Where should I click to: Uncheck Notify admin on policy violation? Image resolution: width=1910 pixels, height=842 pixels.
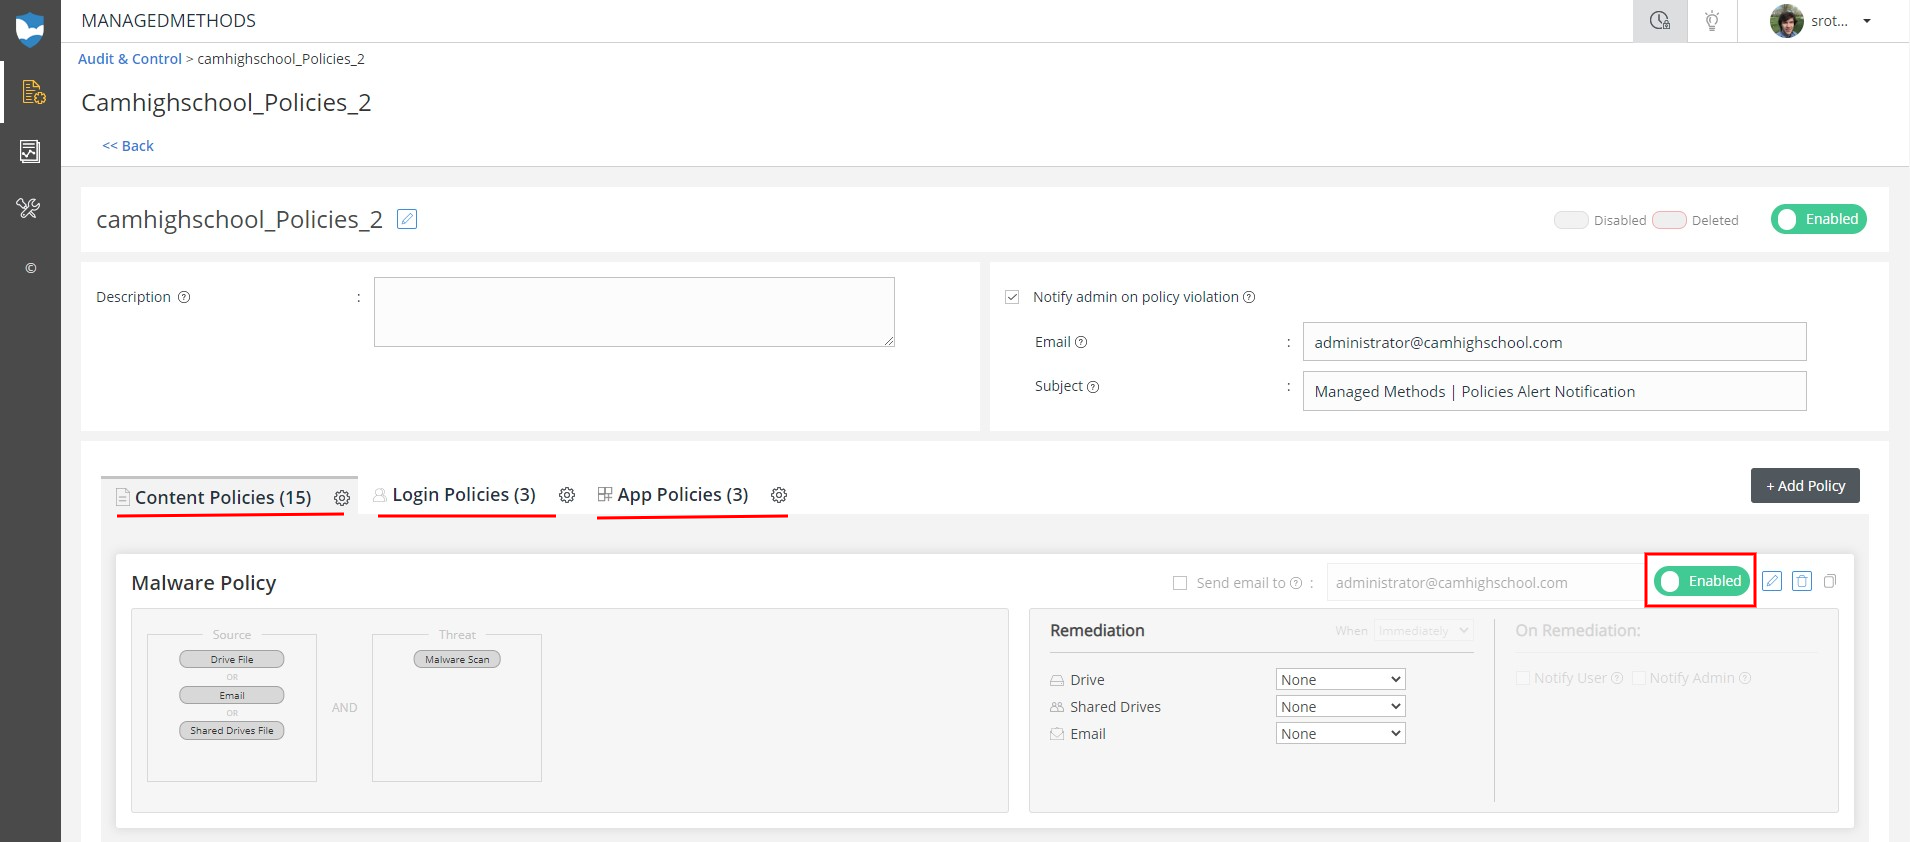pyautogui.click(x=1012, y=297)
